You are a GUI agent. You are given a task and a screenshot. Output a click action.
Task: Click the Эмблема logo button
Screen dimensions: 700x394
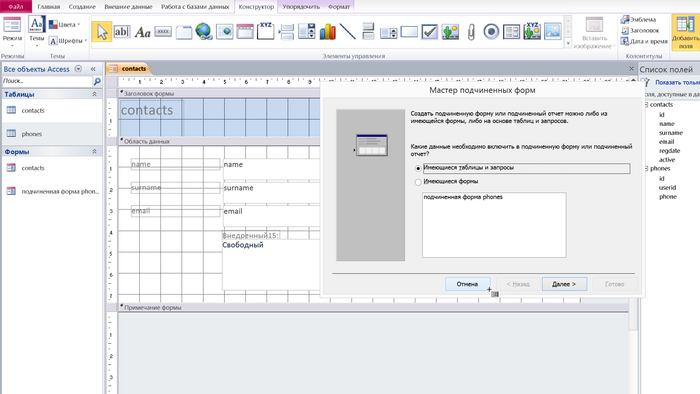click(638, 20)
